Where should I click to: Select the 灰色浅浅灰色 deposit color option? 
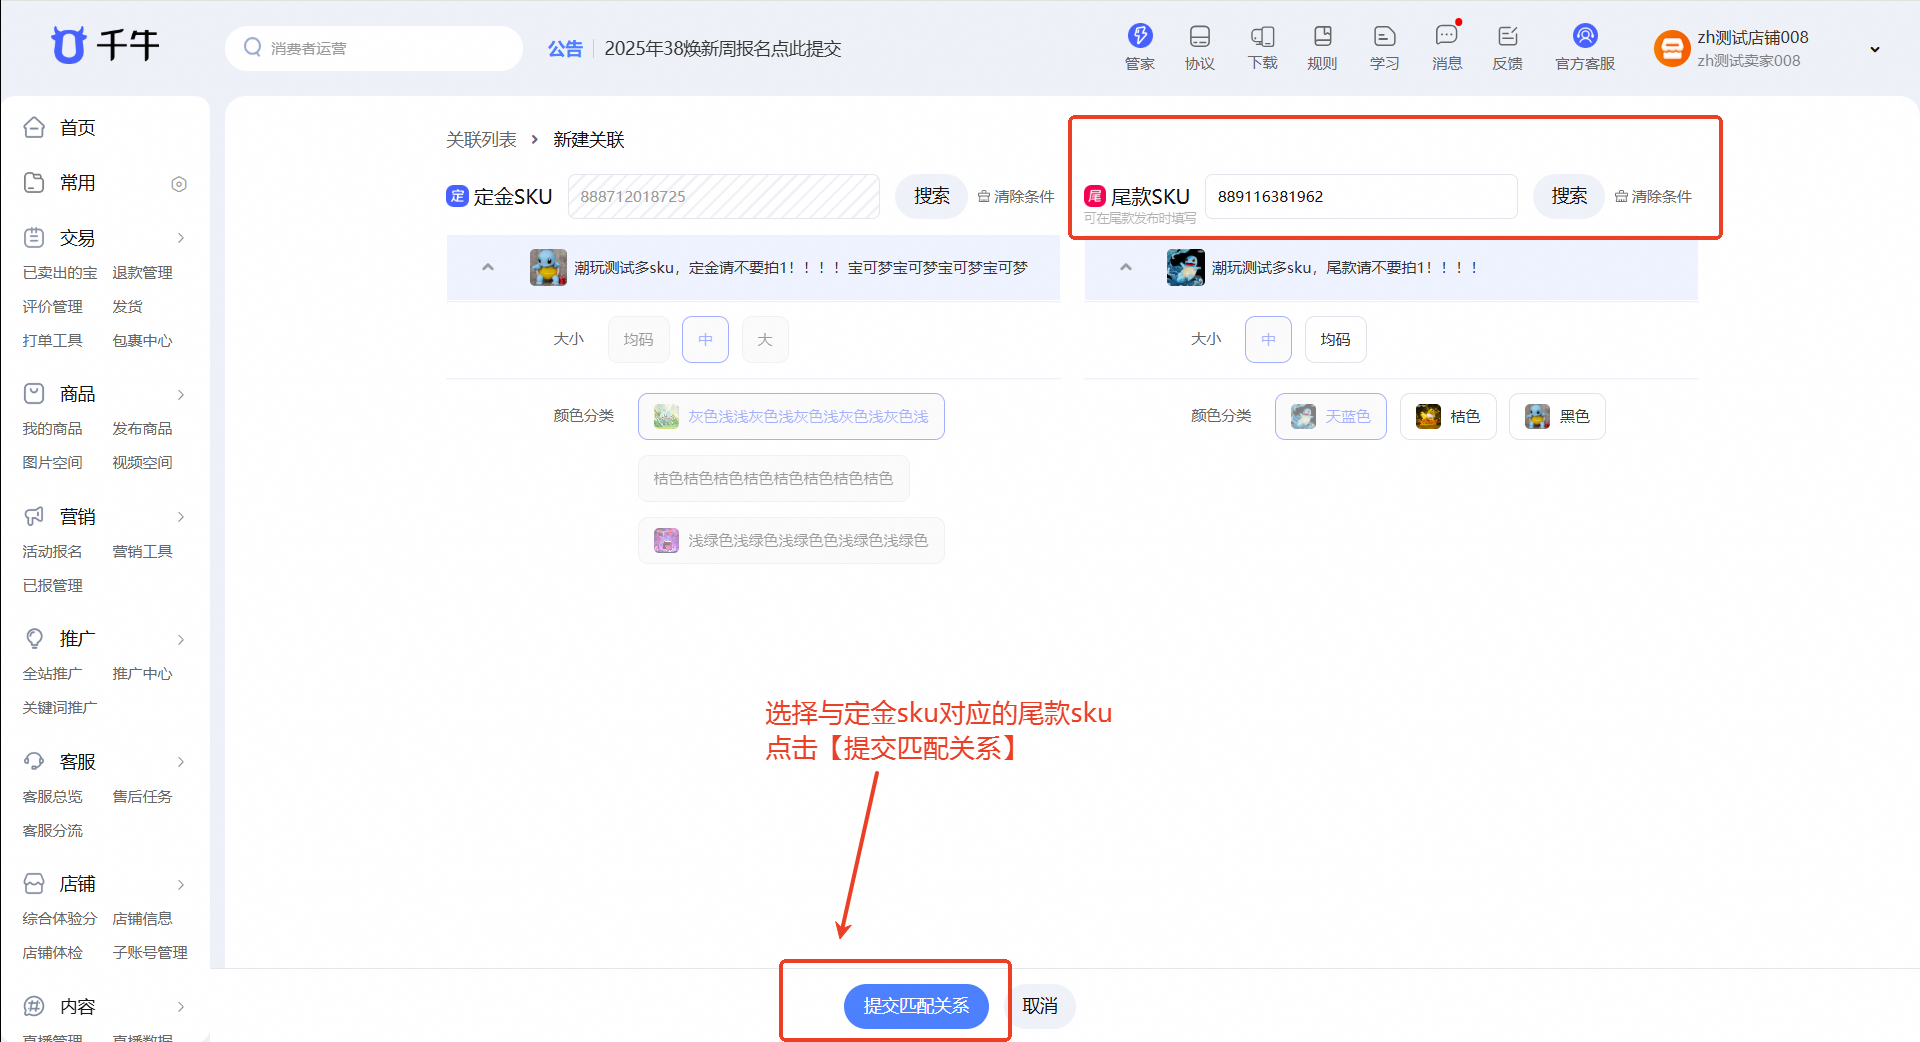[791, 416]
